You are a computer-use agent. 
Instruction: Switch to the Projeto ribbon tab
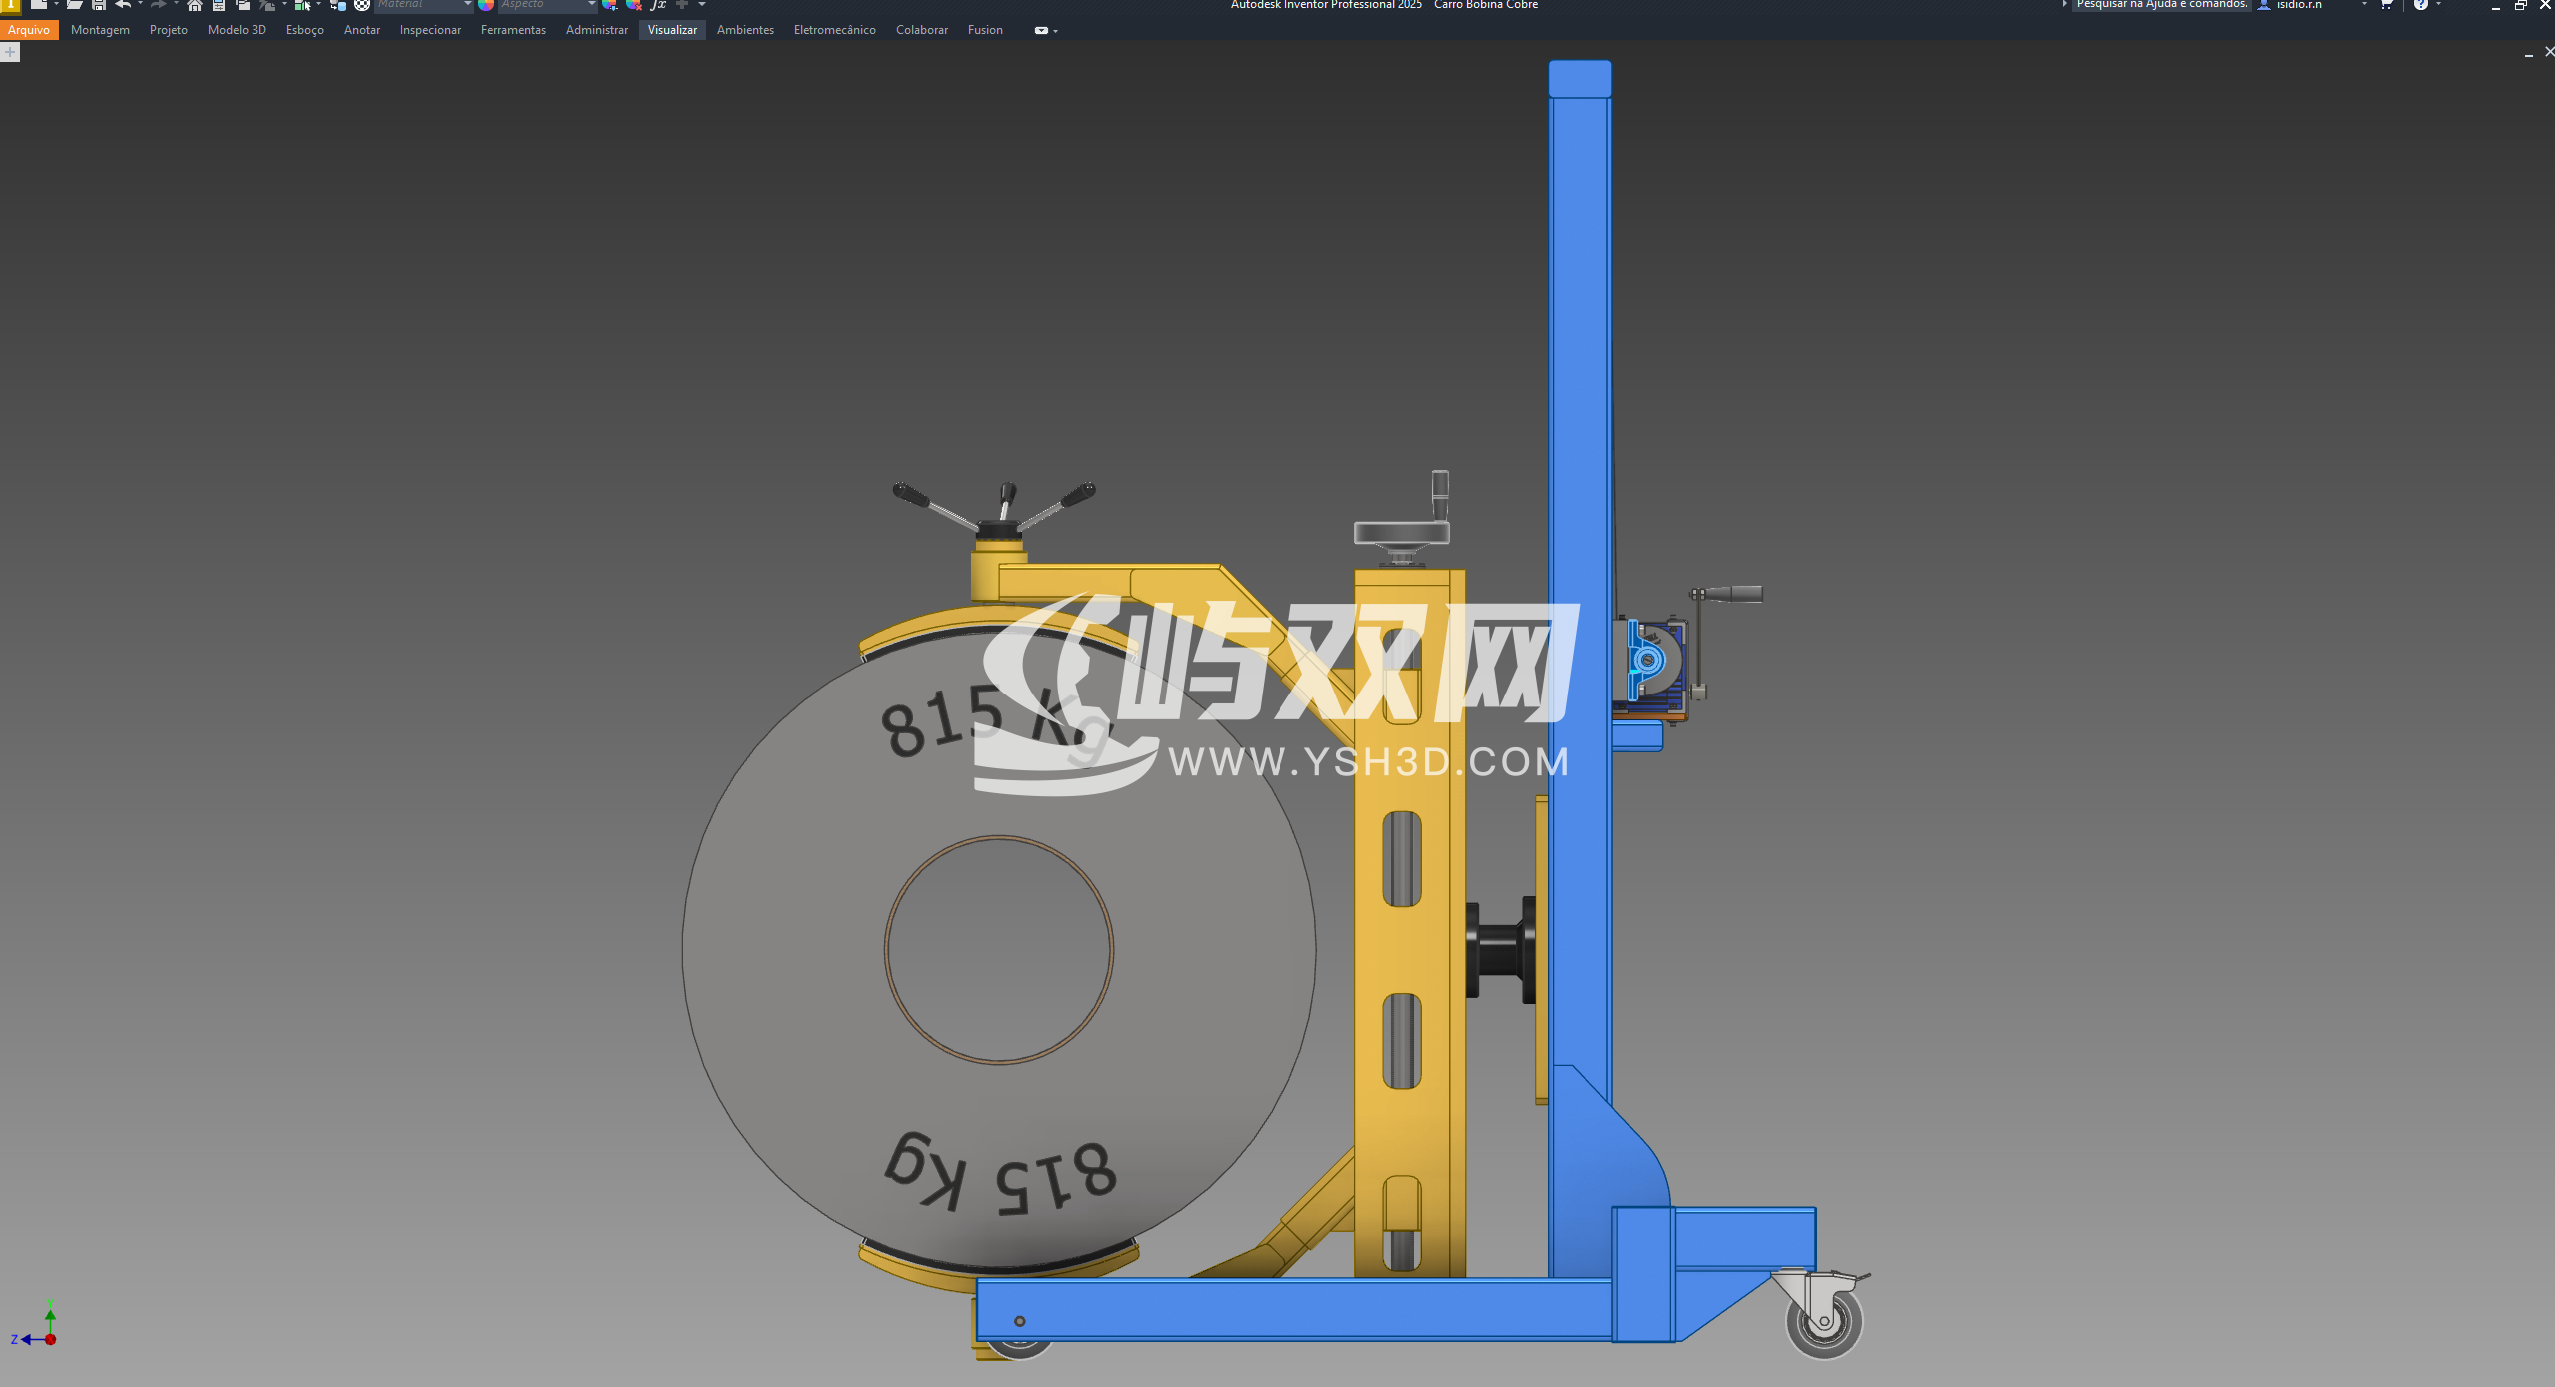[169, 30]
